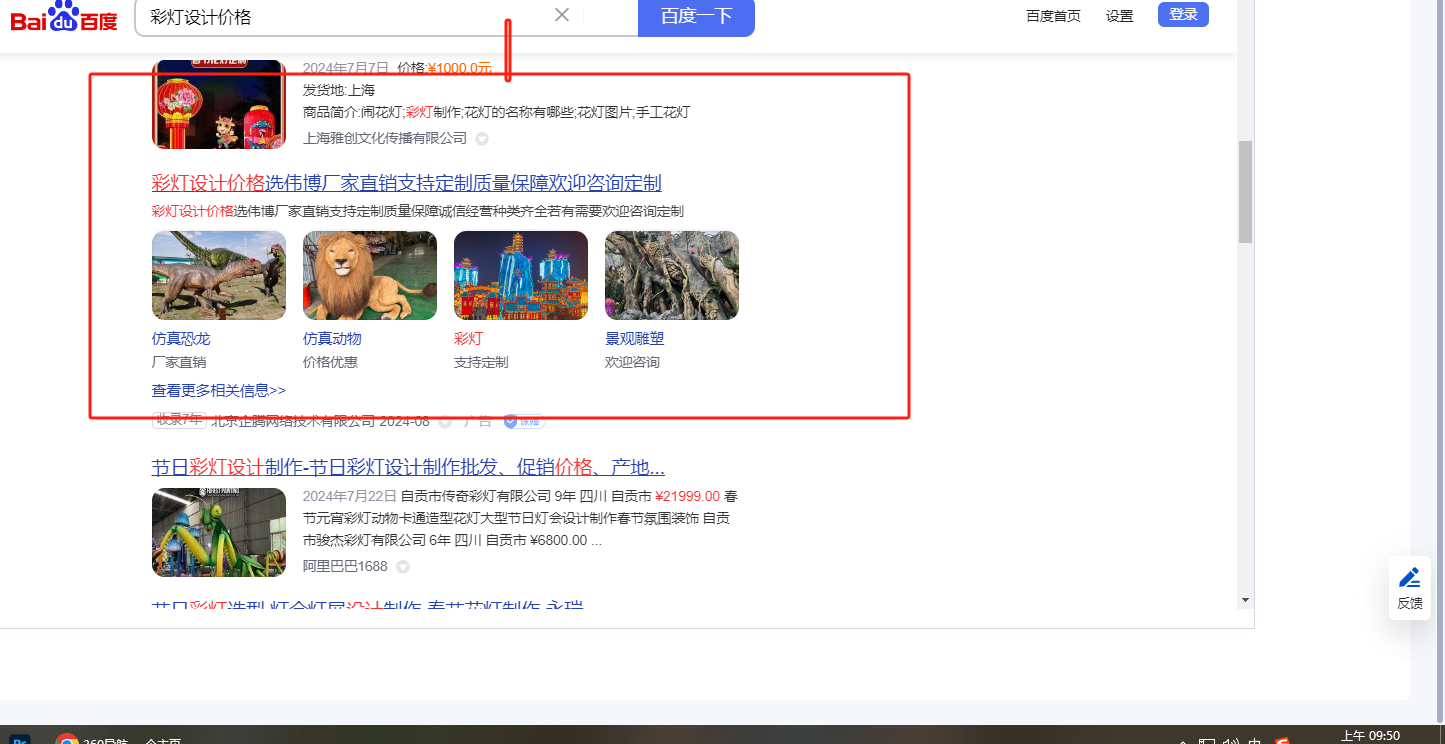Open 设置 in the top navigation
1445x744 pixels.
point(1120,16)
